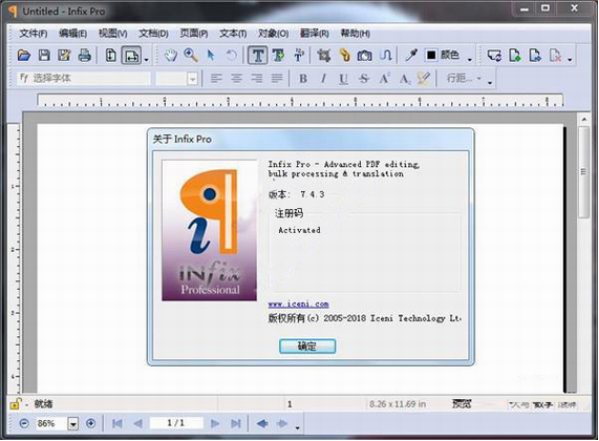The height and width of the screenshot is (441, 599).
Task: Activate the Text edit tool
Action: coord(258,56)
